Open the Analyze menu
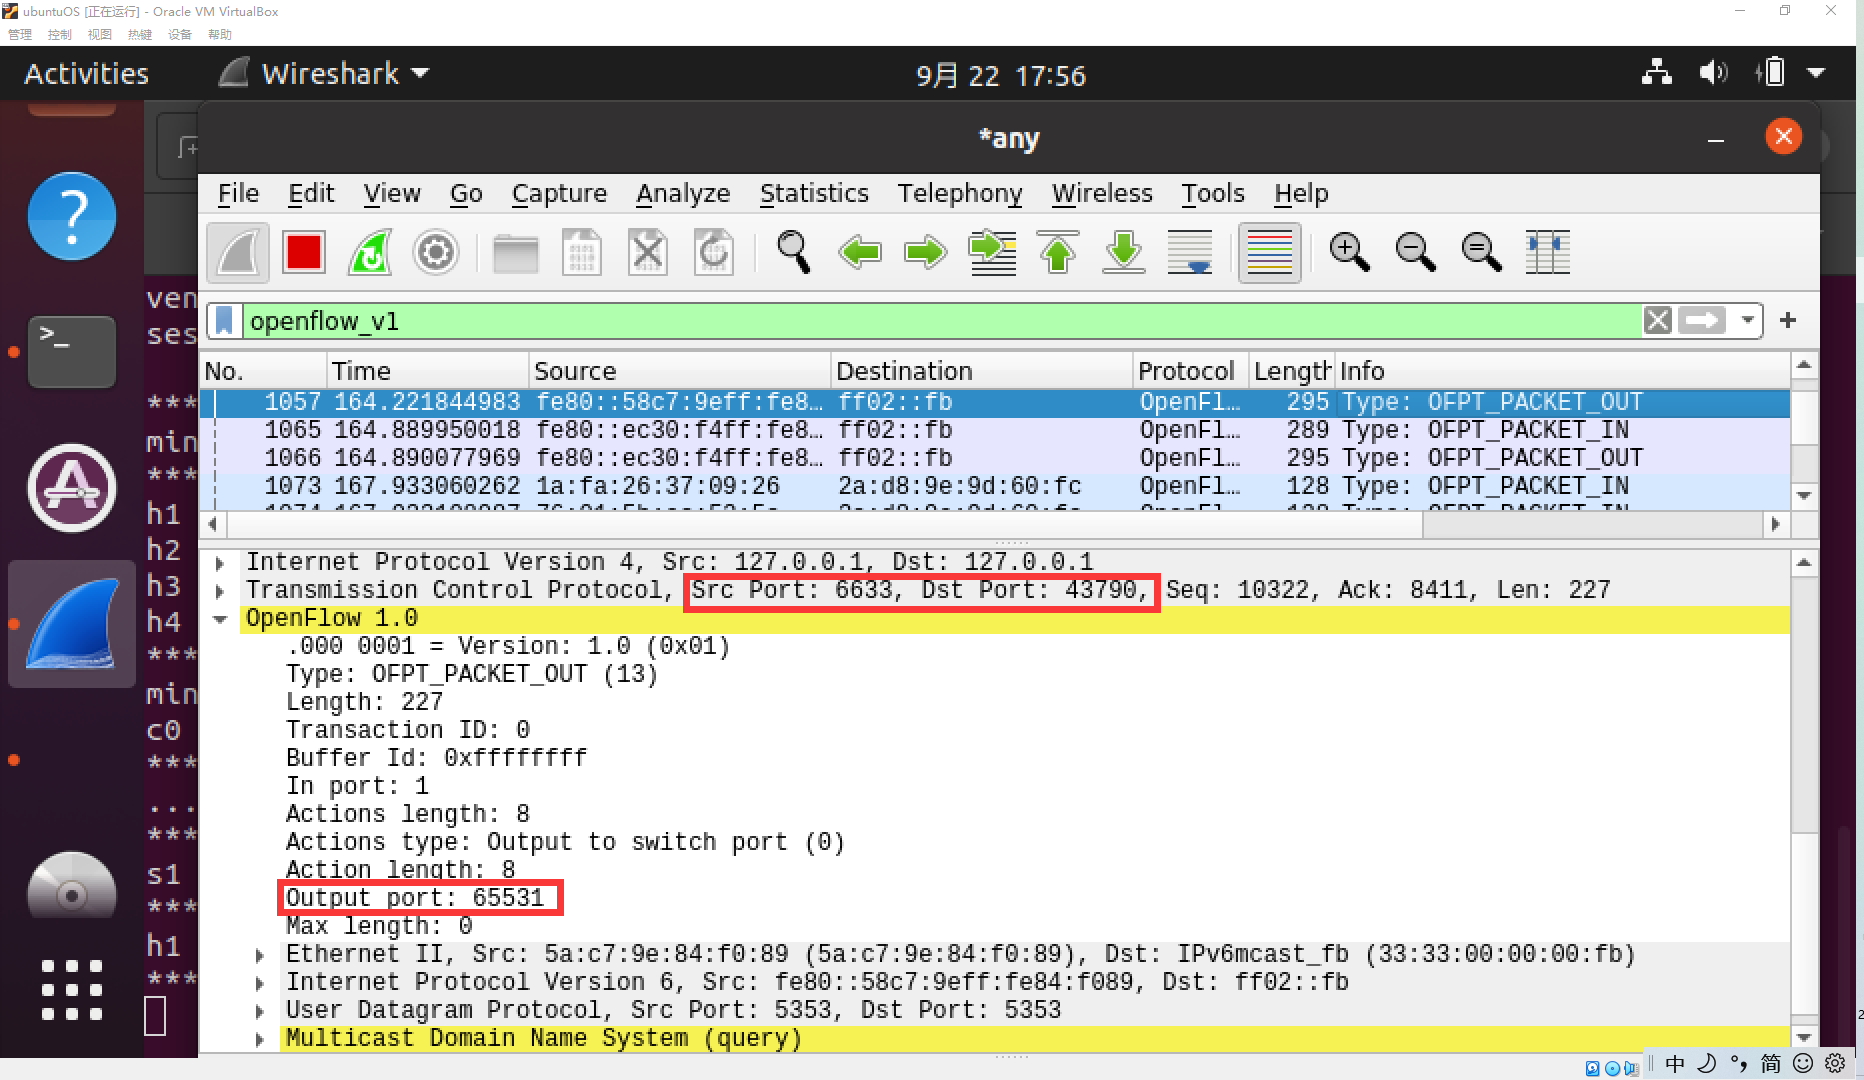The image size is (1864, 1080). coord(683,193)
